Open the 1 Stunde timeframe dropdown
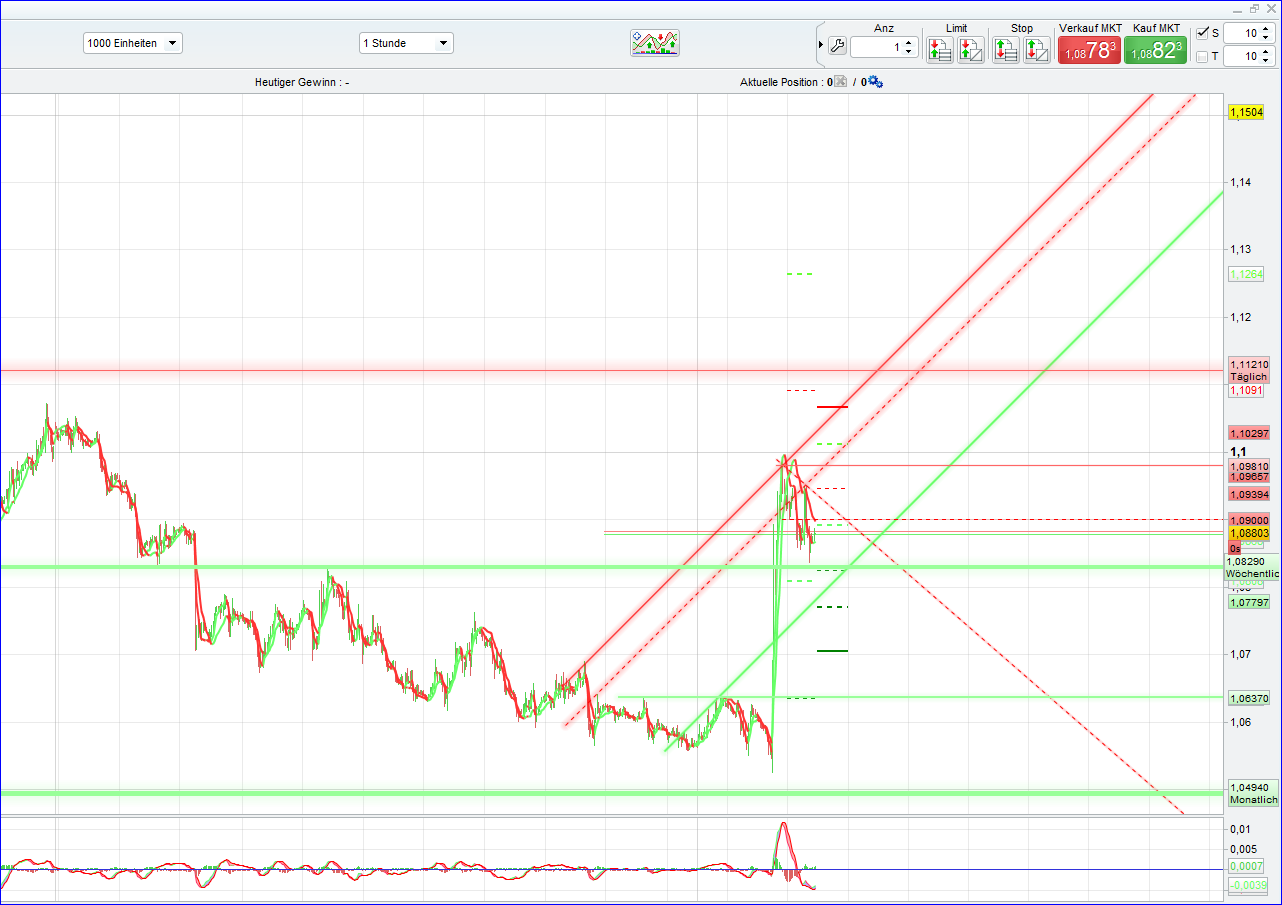 pos(406,43)
